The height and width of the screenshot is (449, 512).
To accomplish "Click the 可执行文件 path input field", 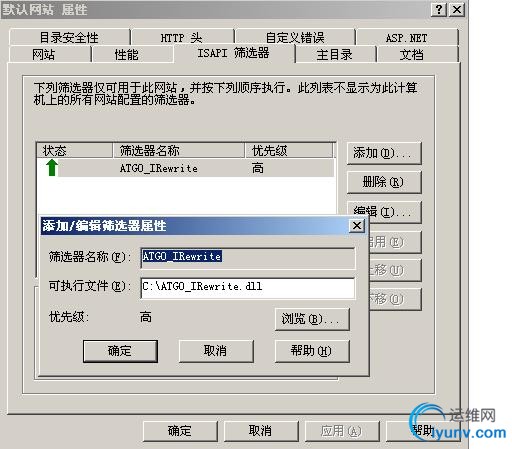I will pyautogui.click(x=248, y=288).
